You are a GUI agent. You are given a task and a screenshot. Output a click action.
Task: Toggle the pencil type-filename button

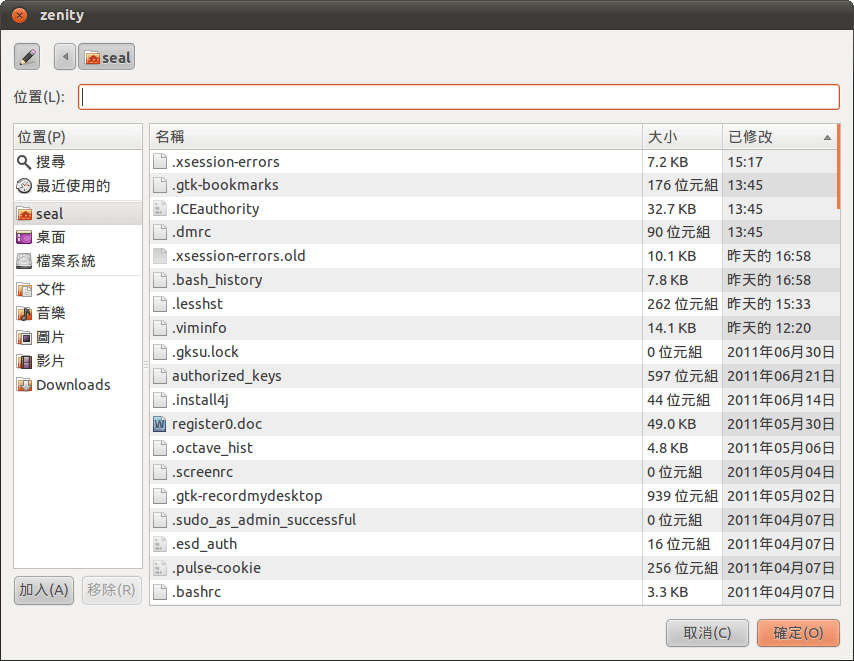click(27, 57)
